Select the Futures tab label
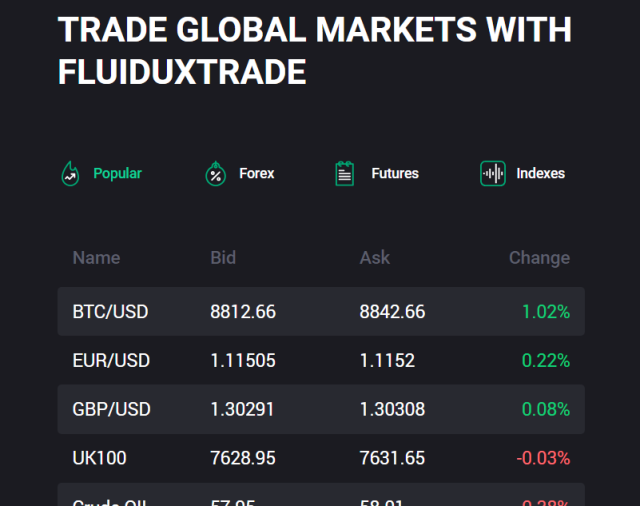 click(395, 173)
